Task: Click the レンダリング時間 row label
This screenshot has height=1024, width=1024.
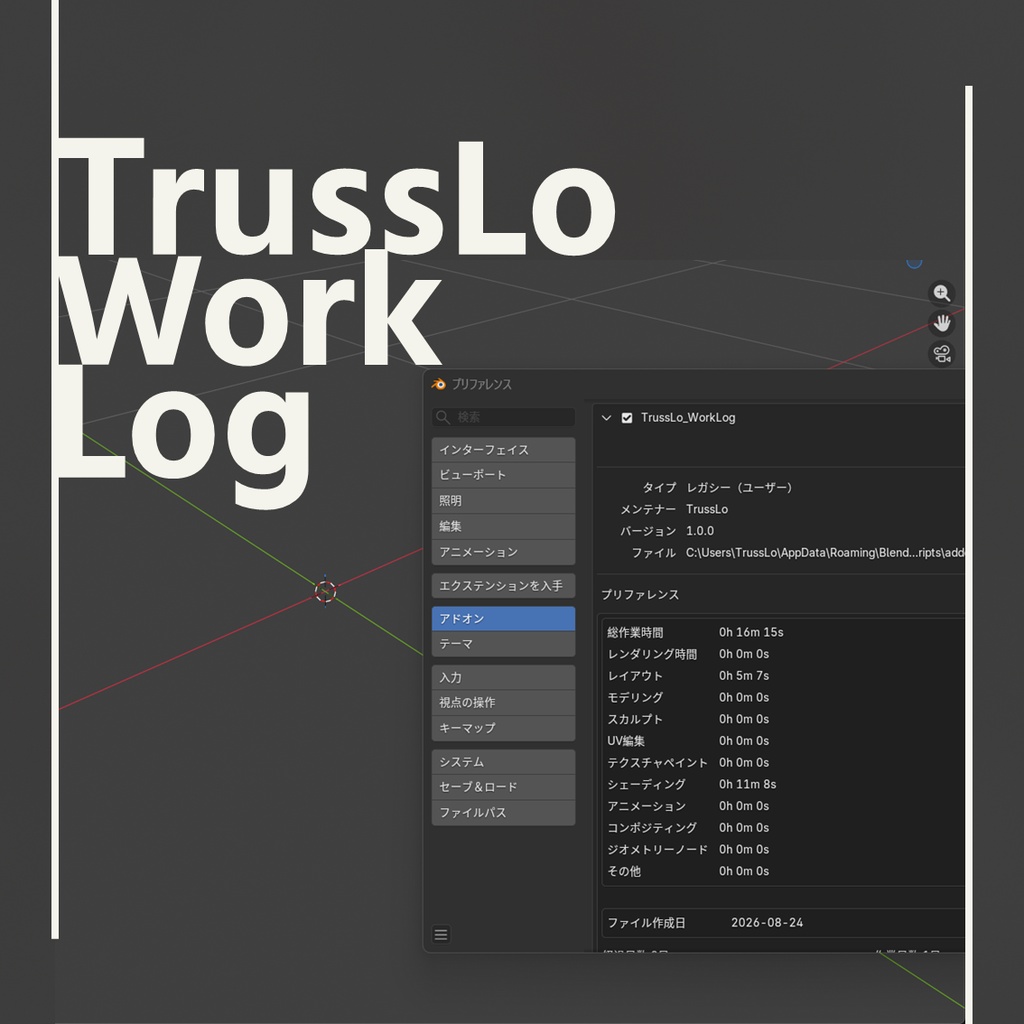Action: tap(652, 654)
